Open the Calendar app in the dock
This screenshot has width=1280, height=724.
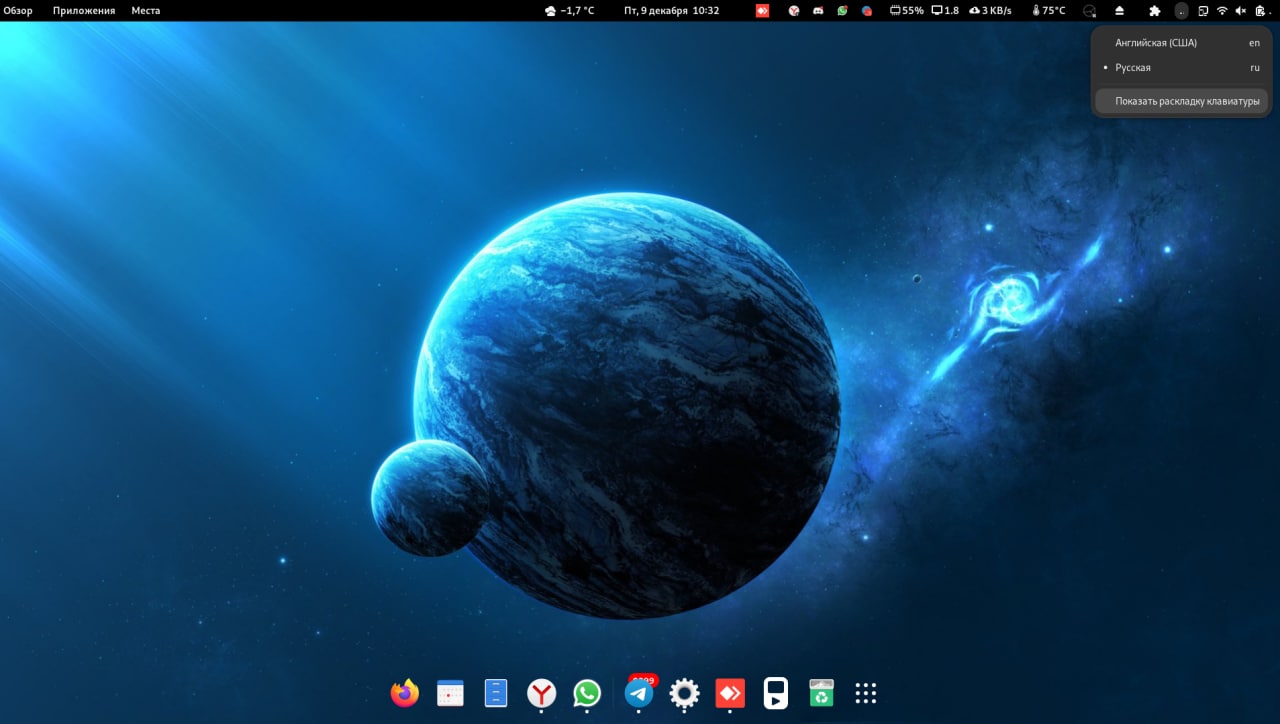coord(451,693)
